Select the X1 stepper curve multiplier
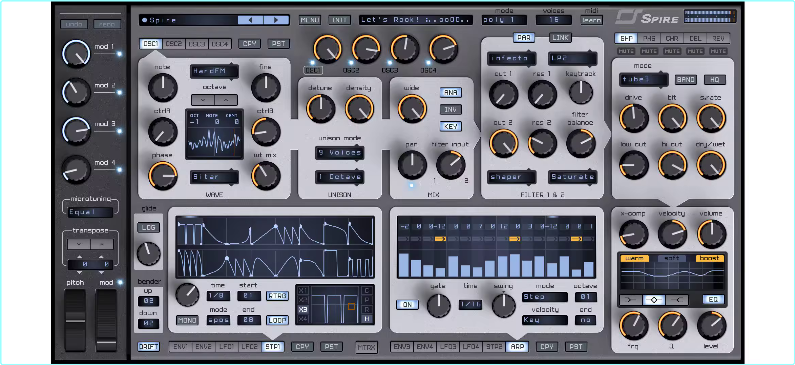Screen dimensions: 795x365 [x=303, y=290]
